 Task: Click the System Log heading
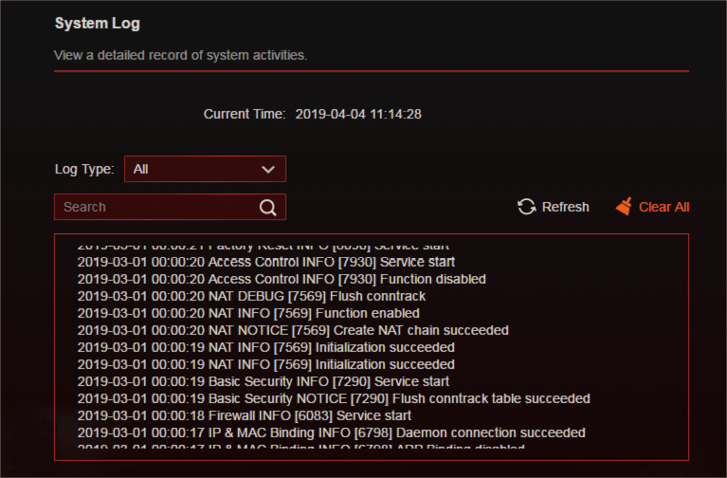point(97,24)
